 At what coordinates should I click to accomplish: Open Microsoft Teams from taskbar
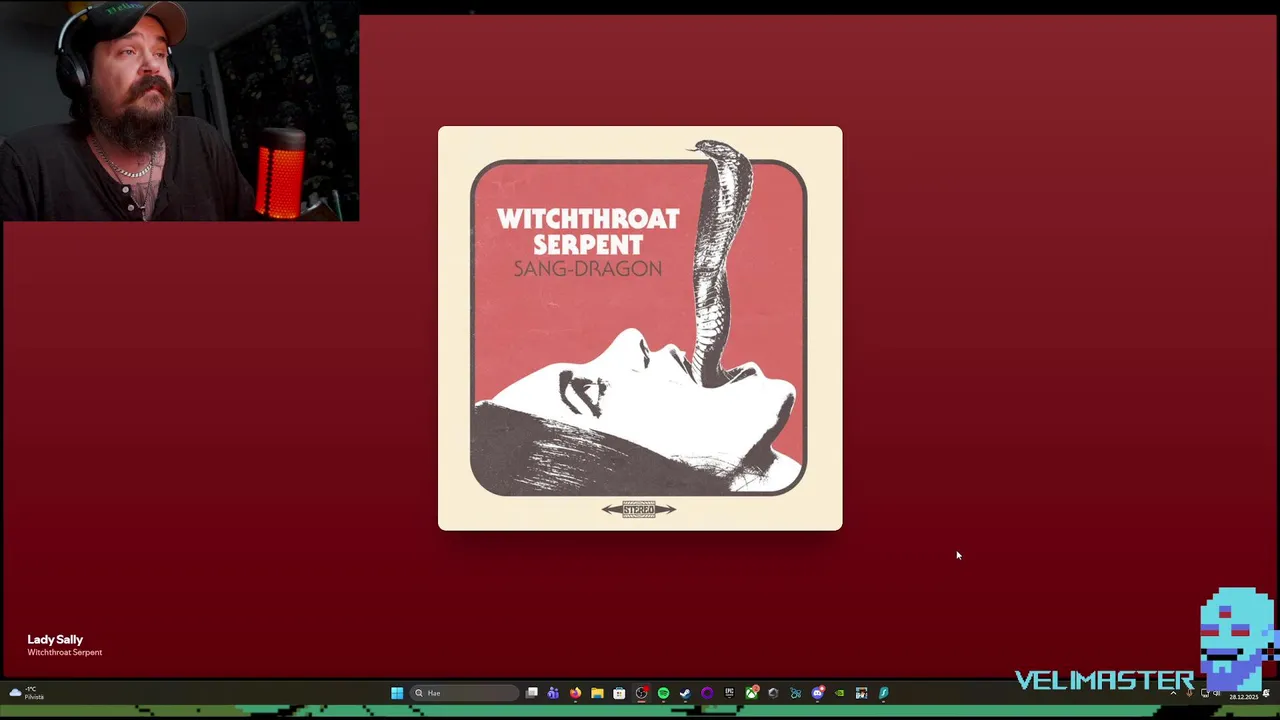point(553,693)
